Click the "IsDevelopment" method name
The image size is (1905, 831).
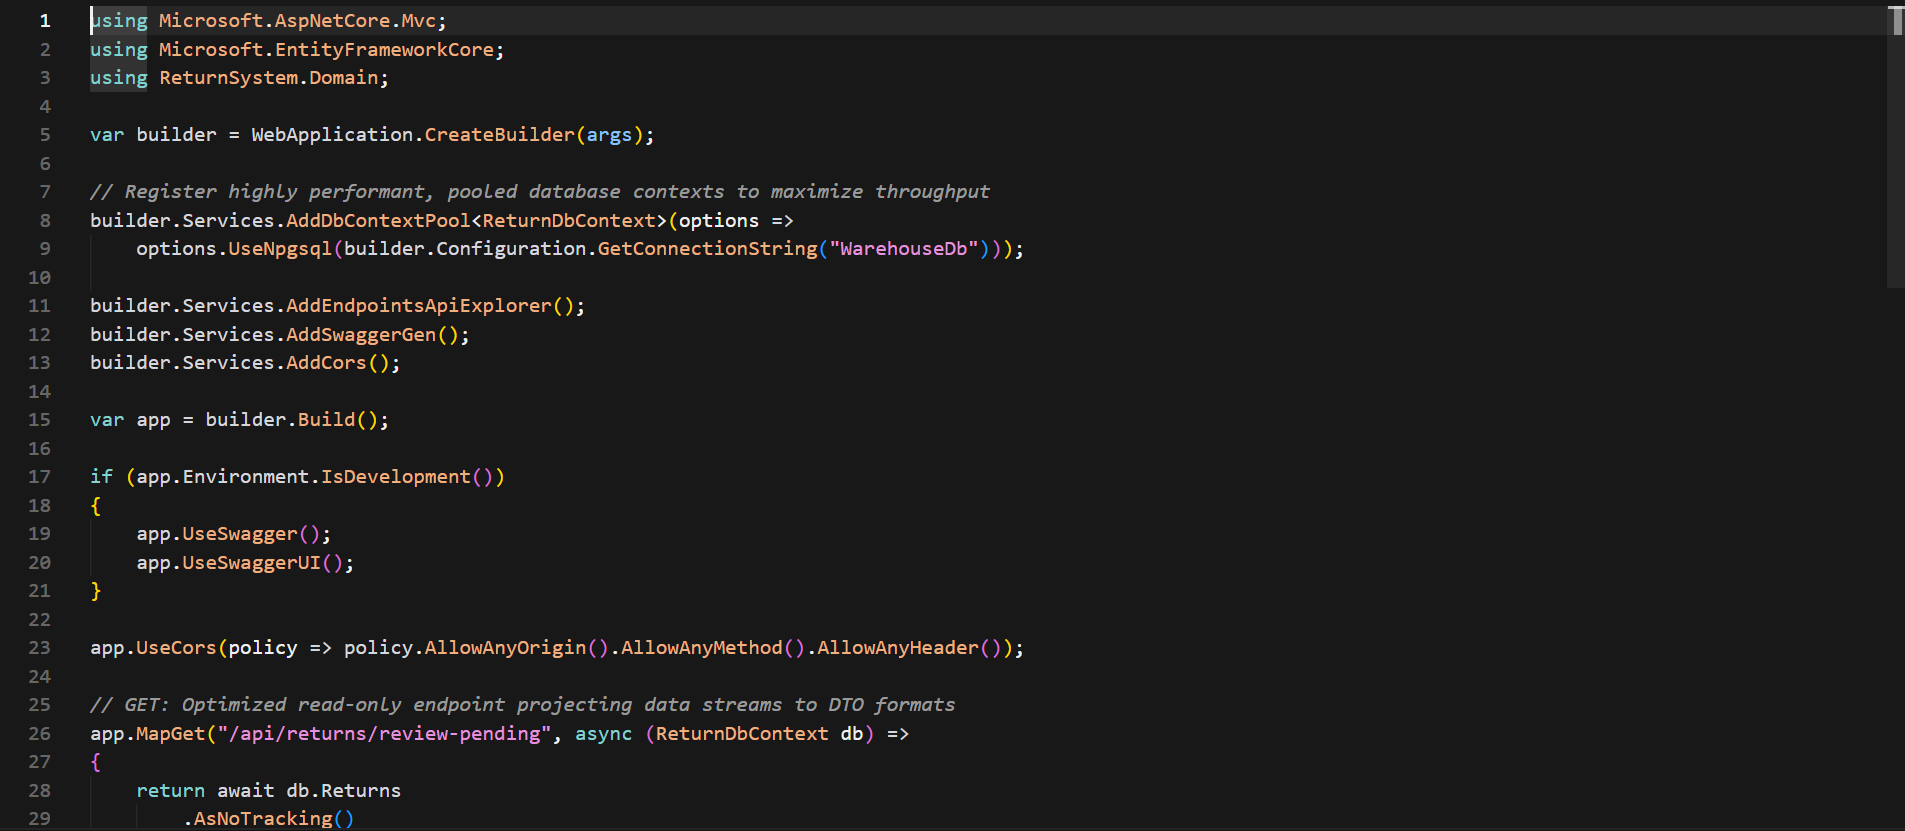[x=396, y=477]
